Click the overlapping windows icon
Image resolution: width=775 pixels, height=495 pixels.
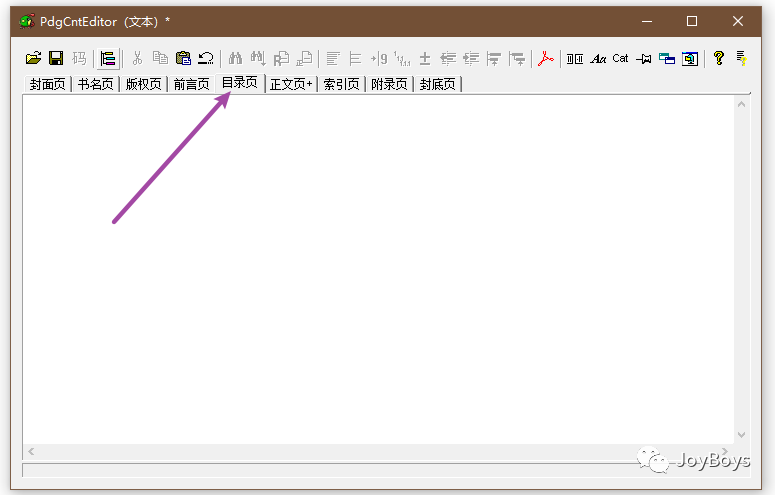[x=667, y=59]
